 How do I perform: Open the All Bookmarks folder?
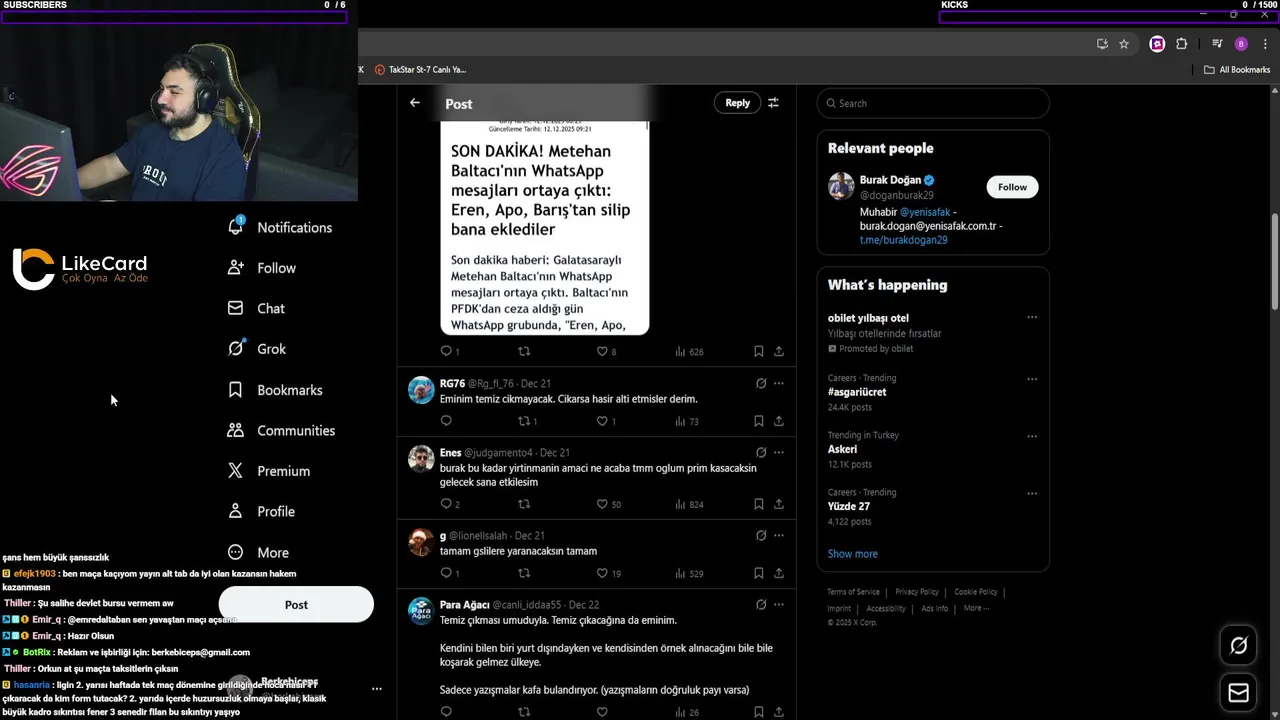click(x=1237, y=70)
